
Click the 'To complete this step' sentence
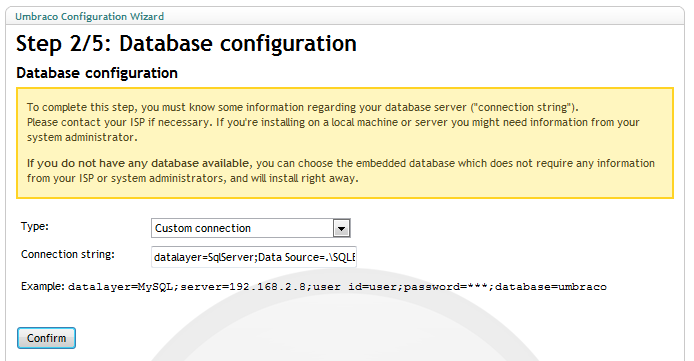tap(303, 107)
